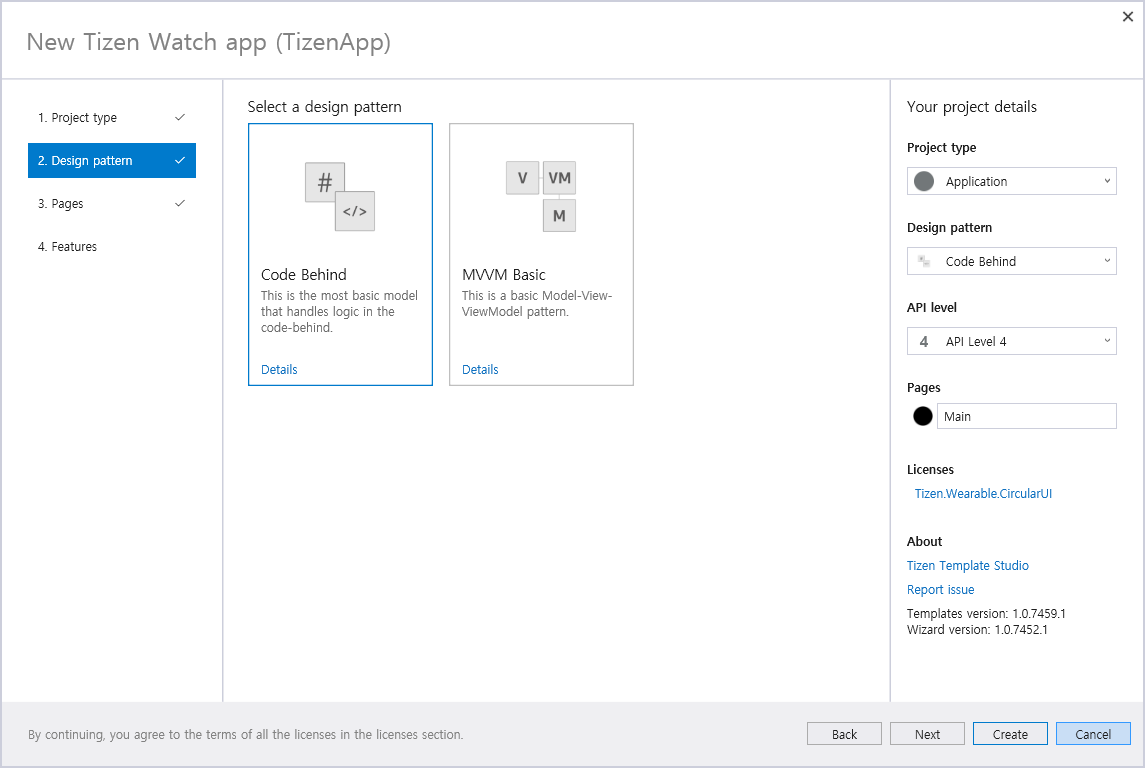Click the API level 4 number icon
The image size is (1145, 768).
[924, 341]
